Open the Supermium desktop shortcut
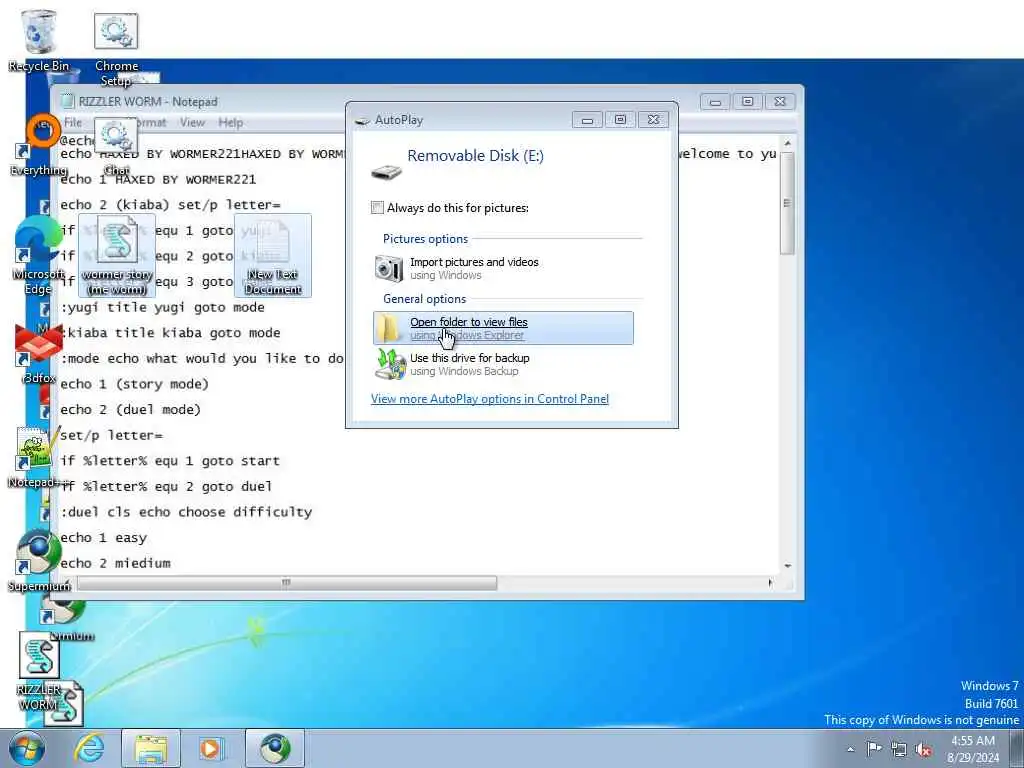The width and height of the screenshot is (1024, 768). coord(38,560)
